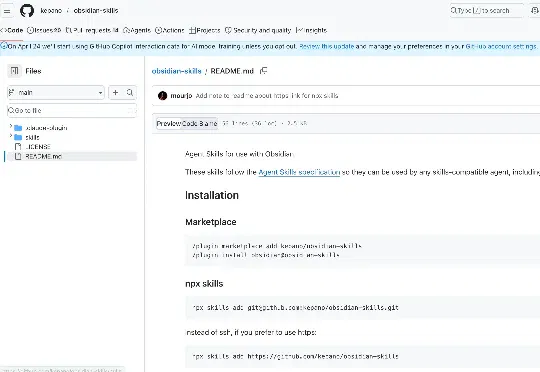
Task: Click the file tree search icon
Action: (130, 93)
